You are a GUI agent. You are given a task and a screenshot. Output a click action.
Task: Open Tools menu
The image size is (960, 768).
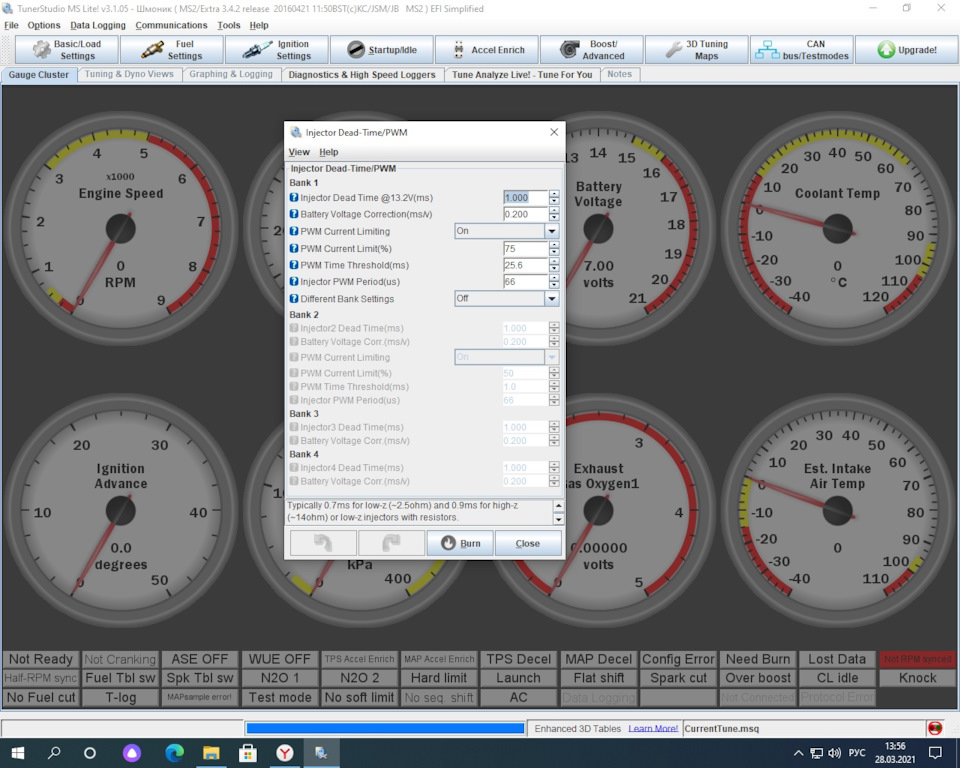coord(228,25)
